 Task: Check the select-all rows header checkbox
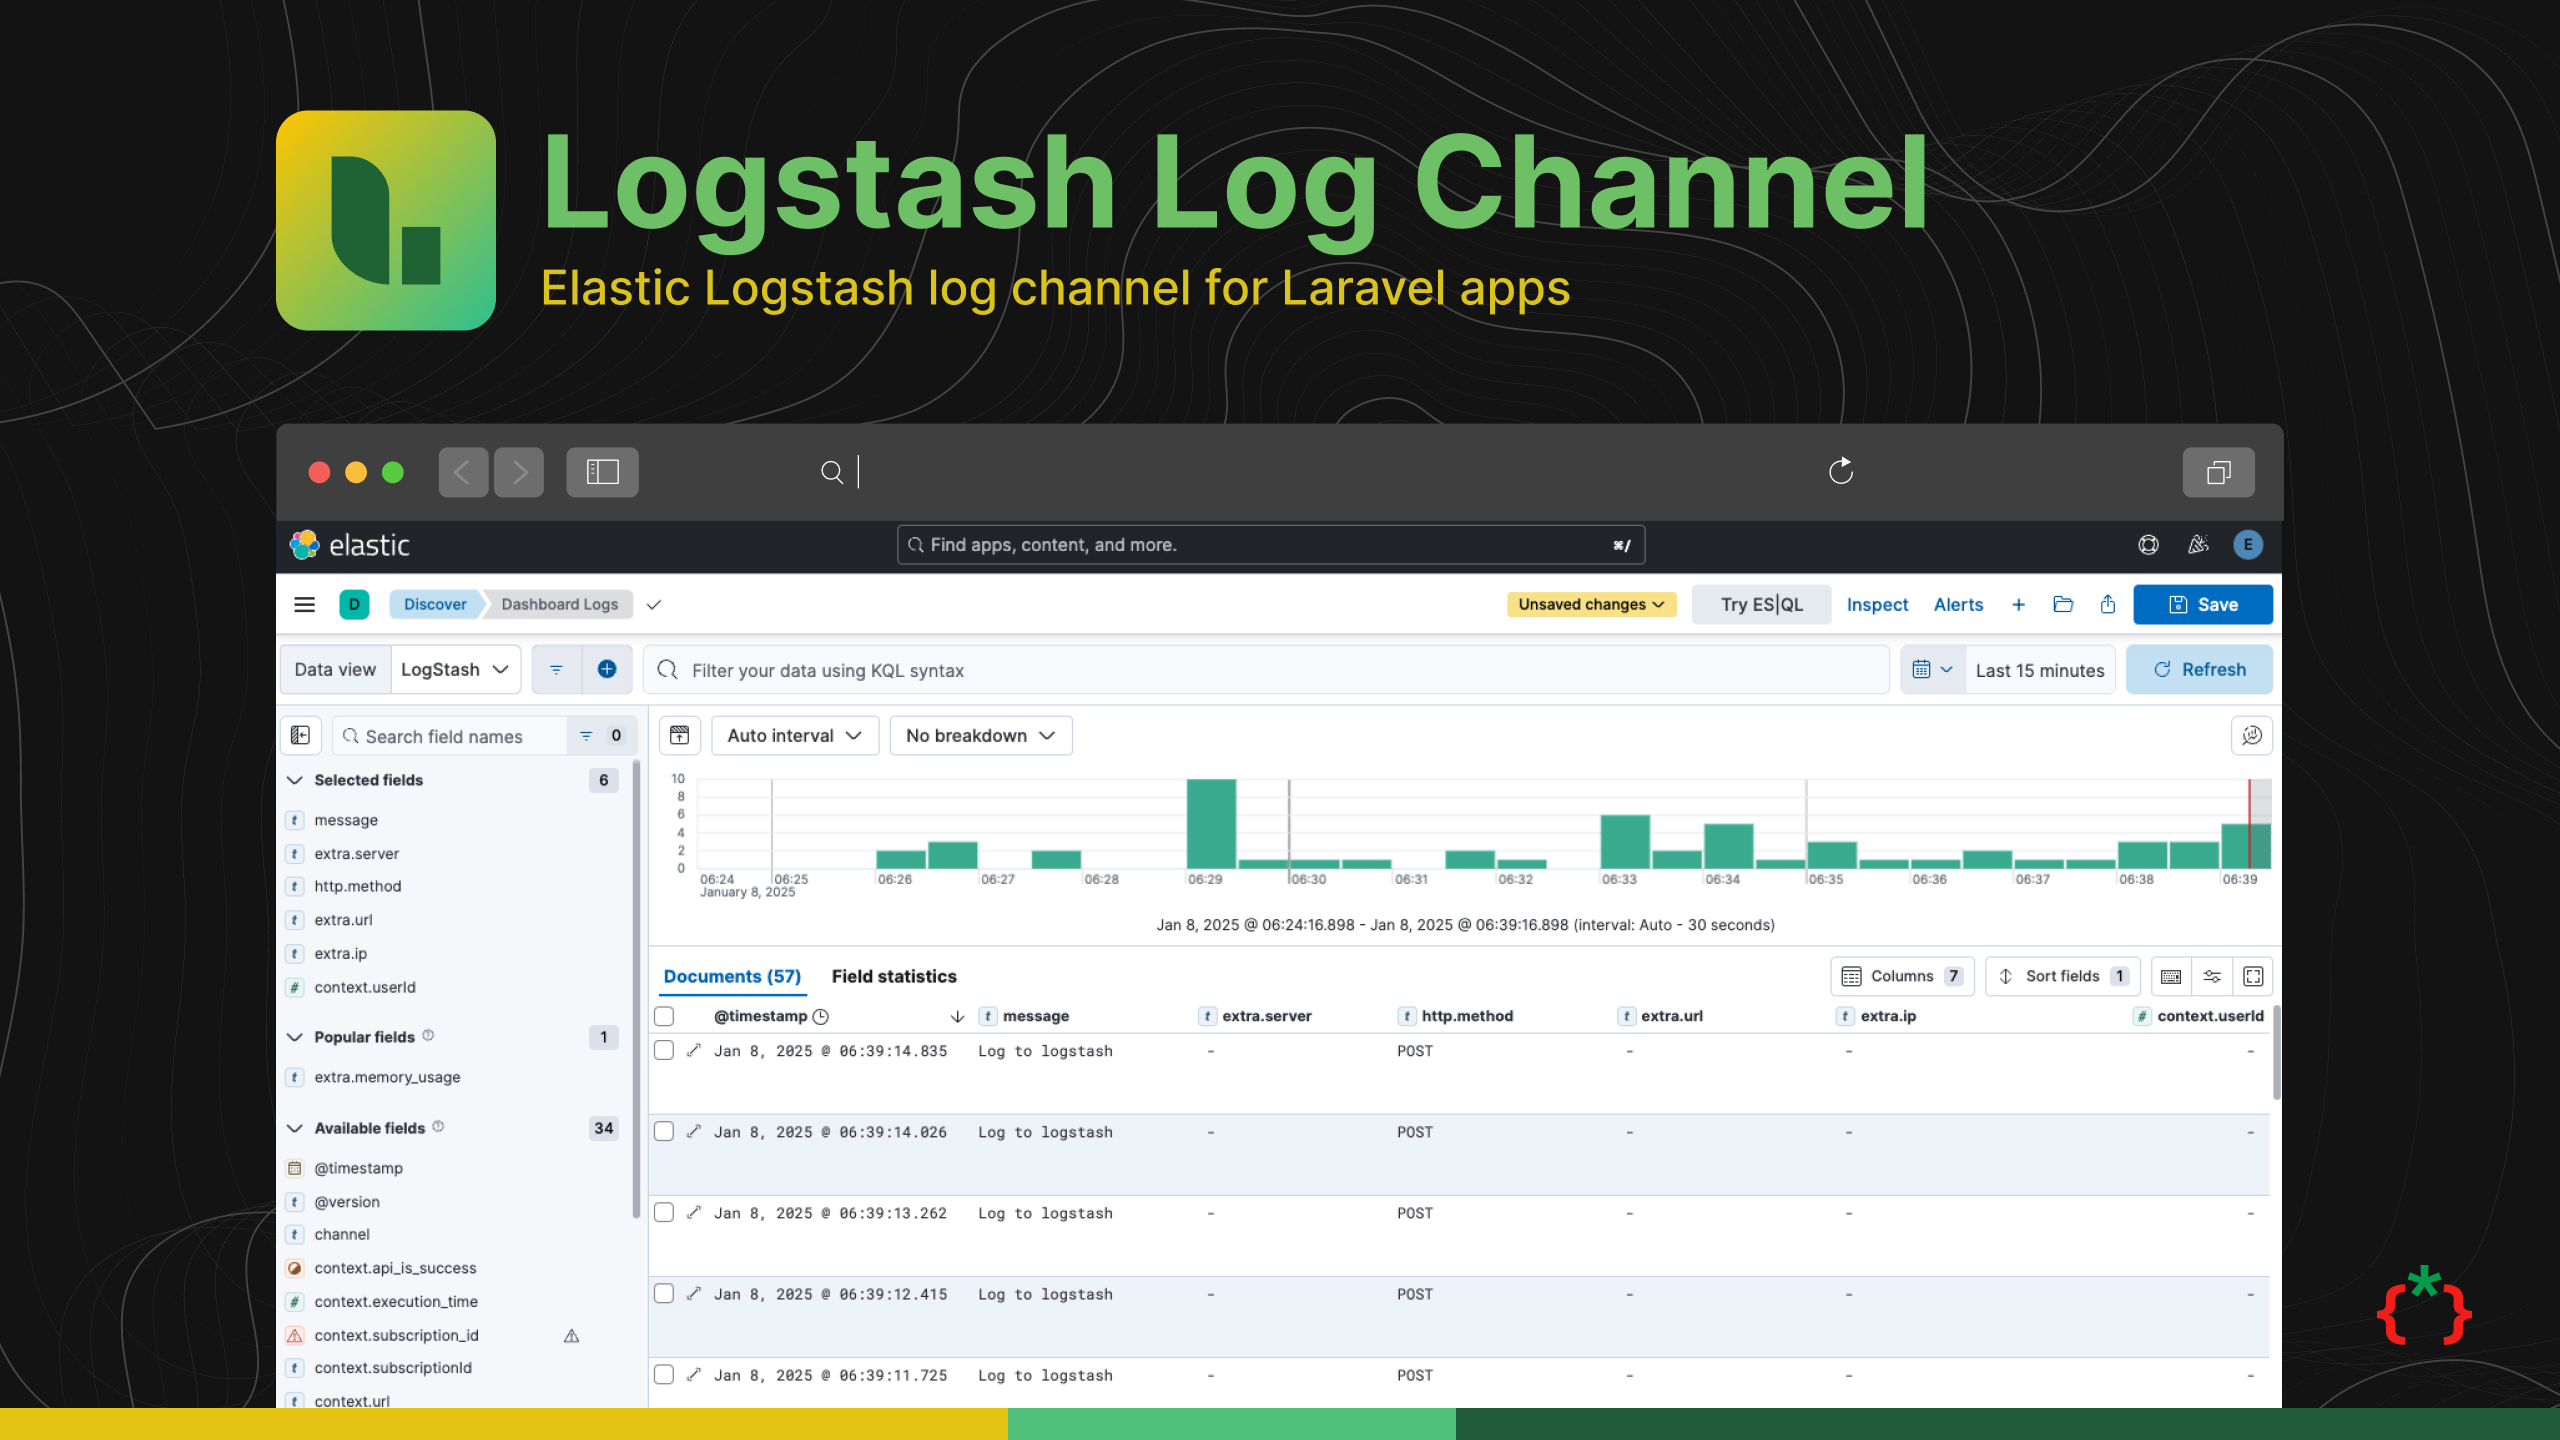[664, 1016]
